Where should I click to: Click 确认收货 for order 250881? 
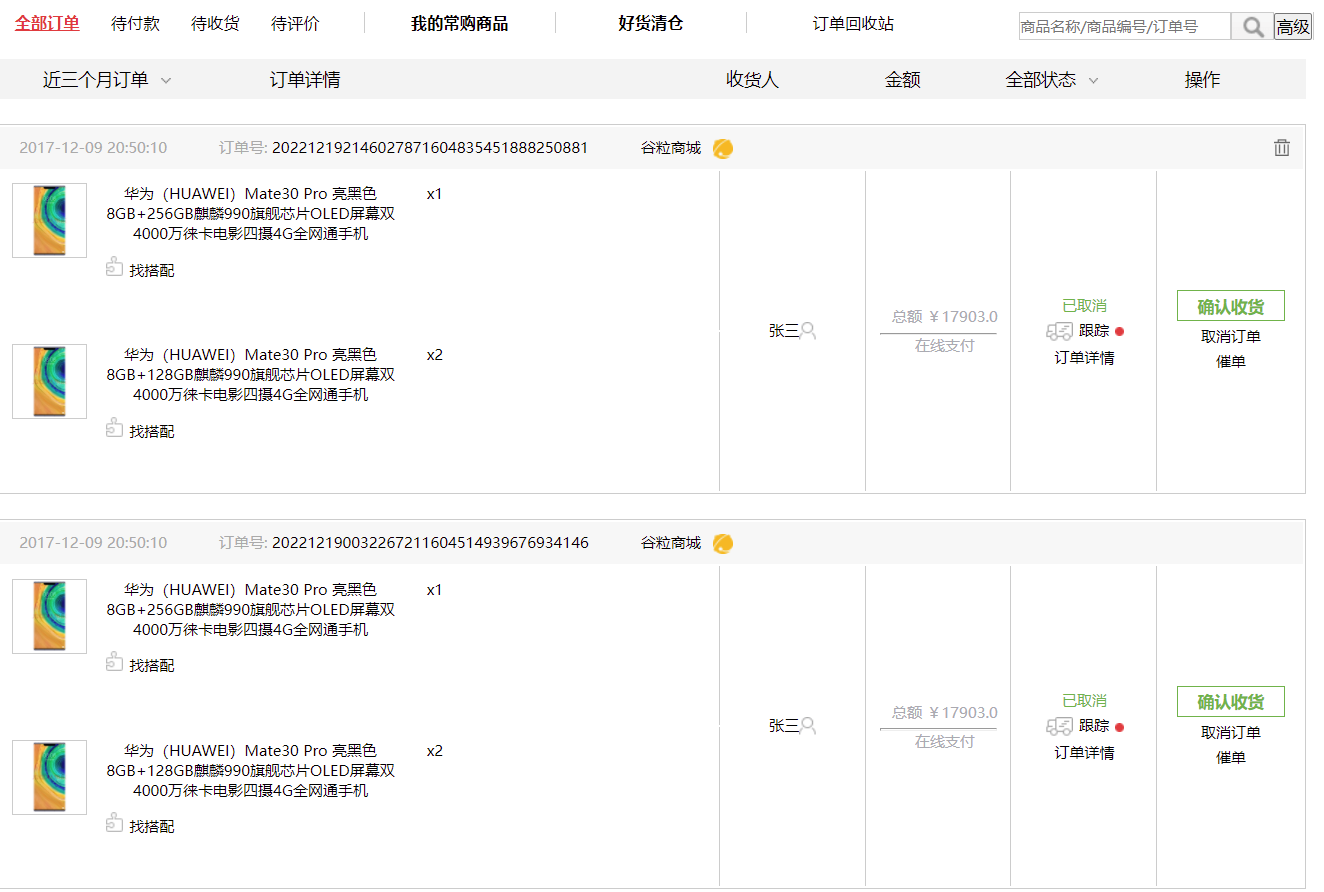click(1231, 306)
